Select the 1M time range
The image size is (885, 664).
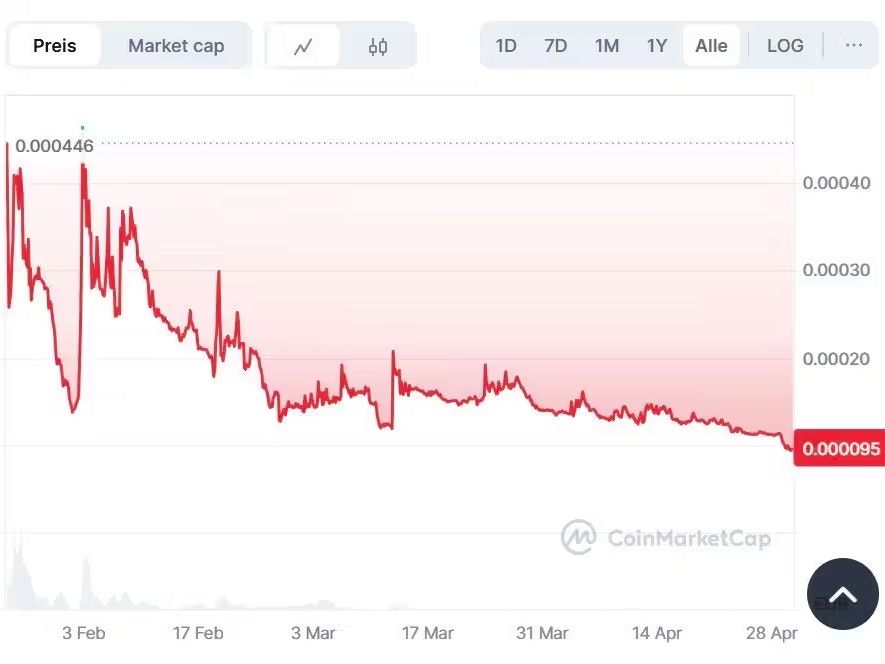[606, 45]
